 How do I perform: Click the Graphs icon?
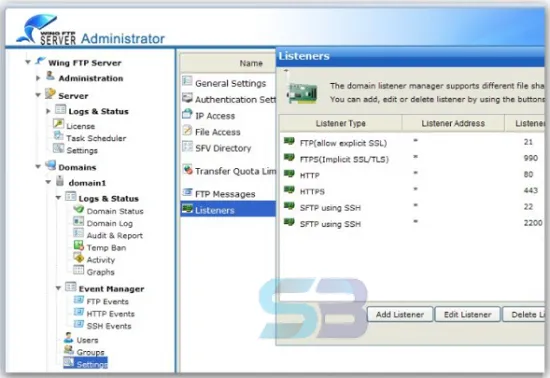click(x=79, y=270)
